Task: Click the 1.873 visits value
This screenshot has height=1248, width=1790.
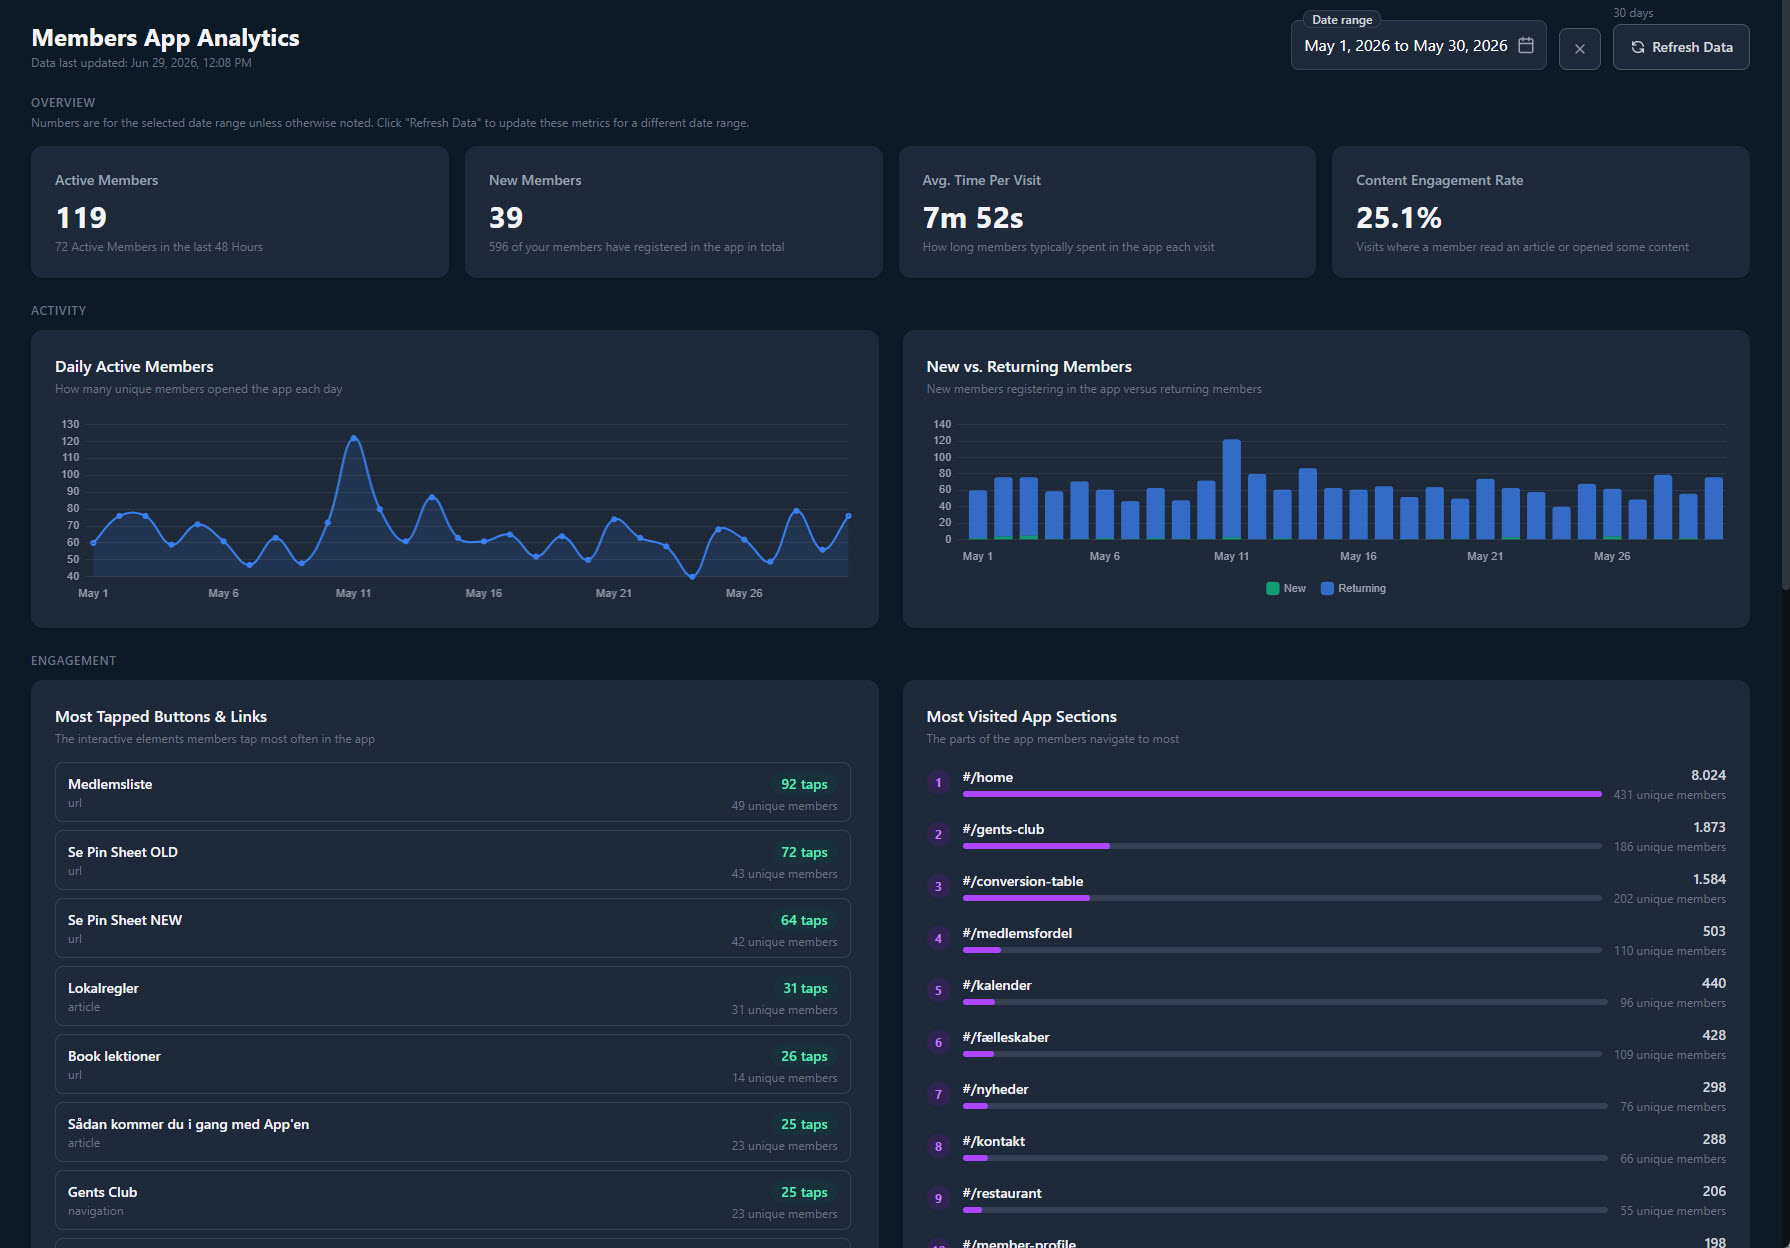Action: pos(1709,827)
